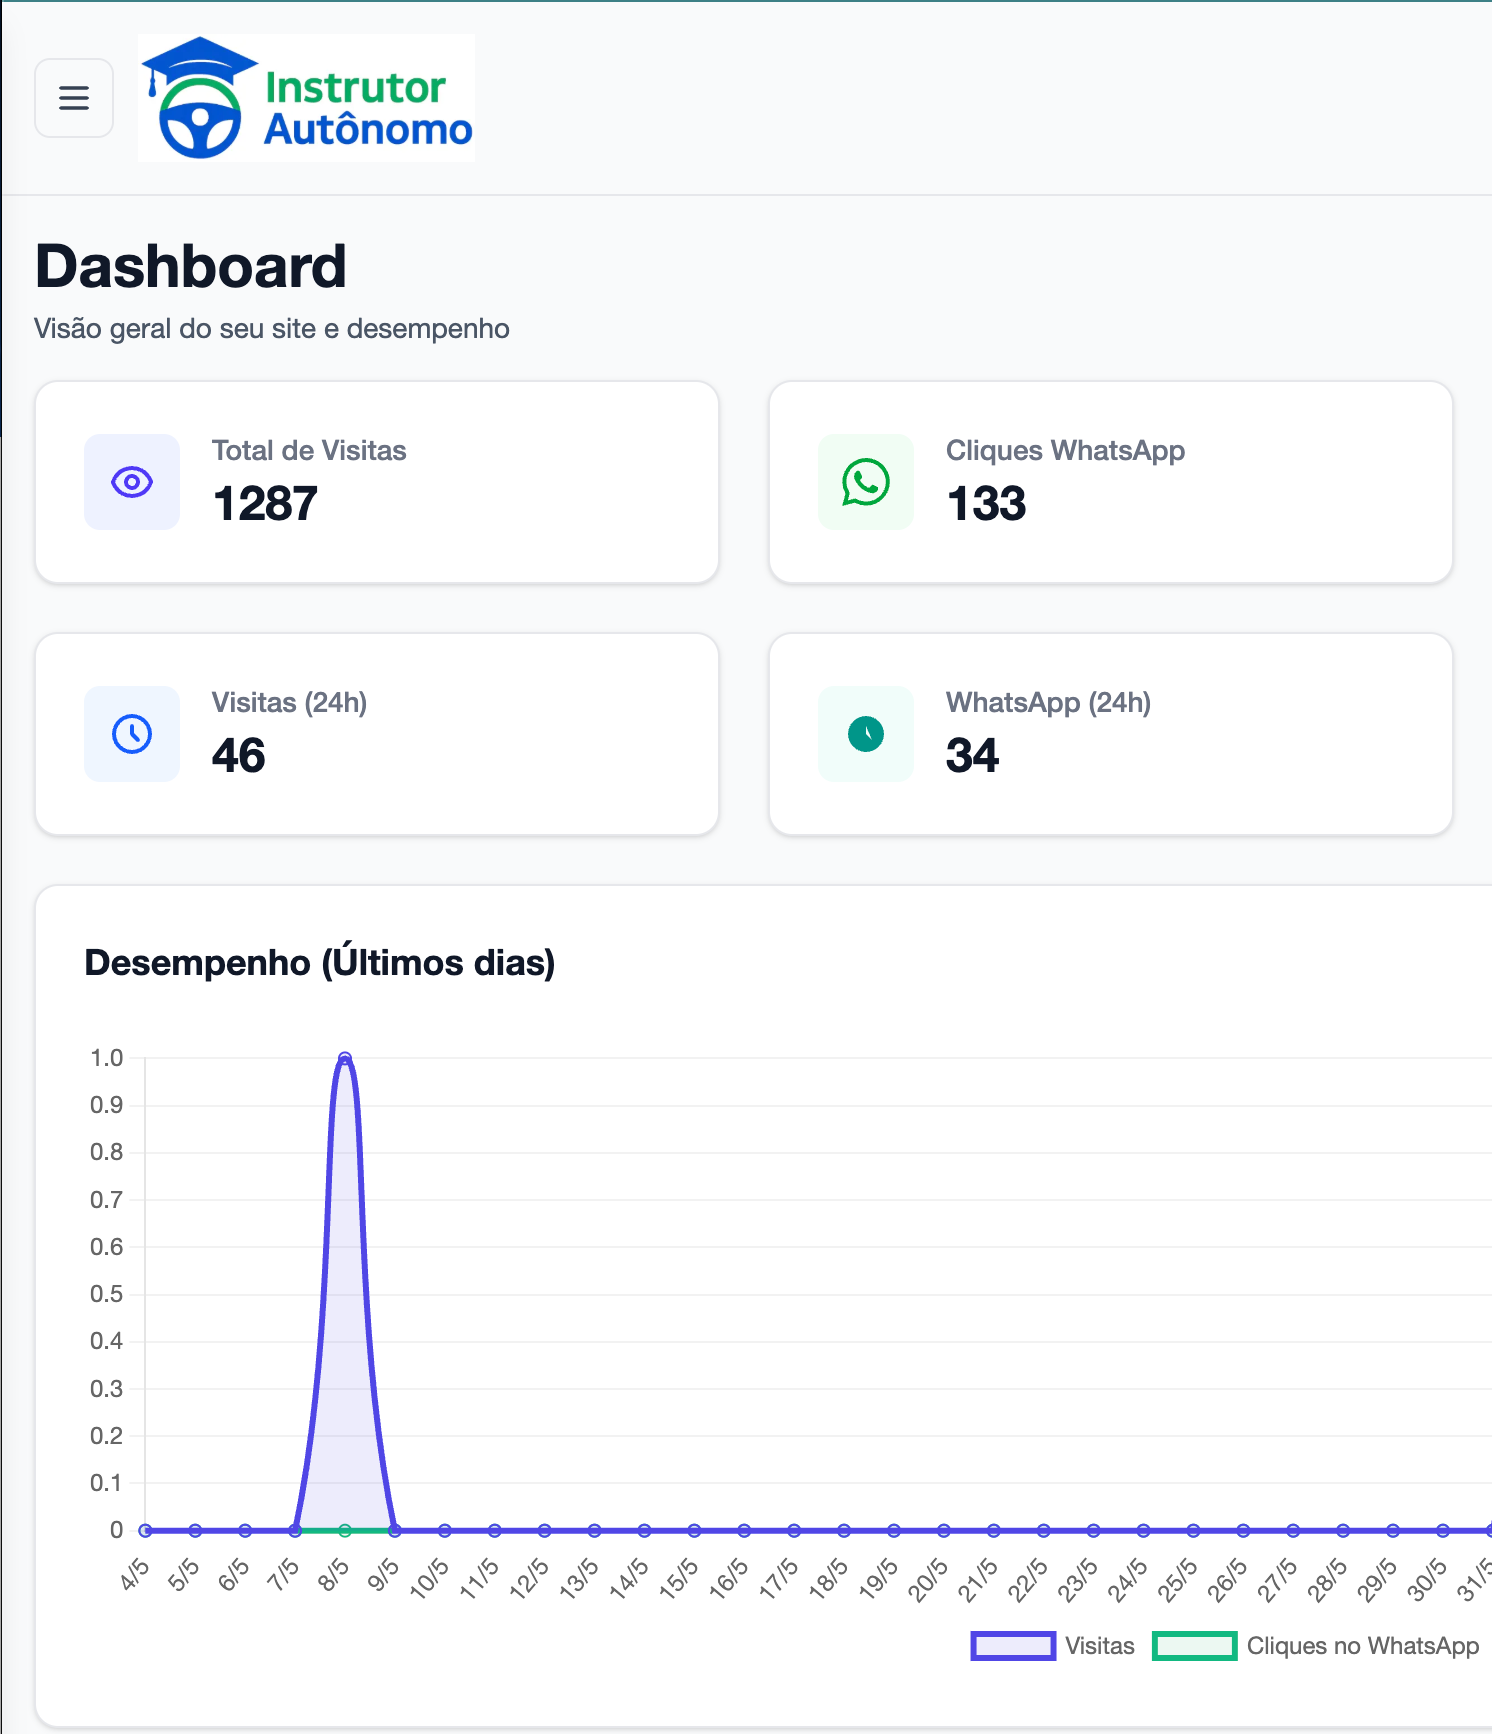Viewport: 1492px width, 1734px height.
Task: Click the green WhatsApp data point on 8/5
Action: 345,1530
